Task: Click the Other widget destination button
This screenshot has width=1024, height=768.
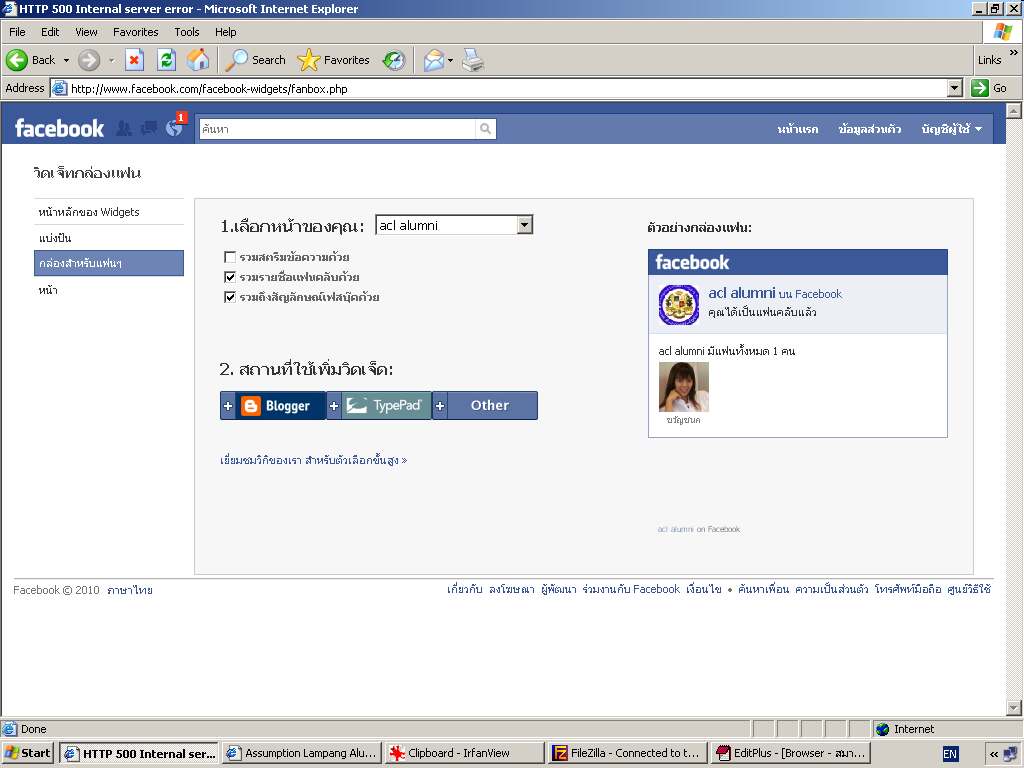Action: point(485,405)
